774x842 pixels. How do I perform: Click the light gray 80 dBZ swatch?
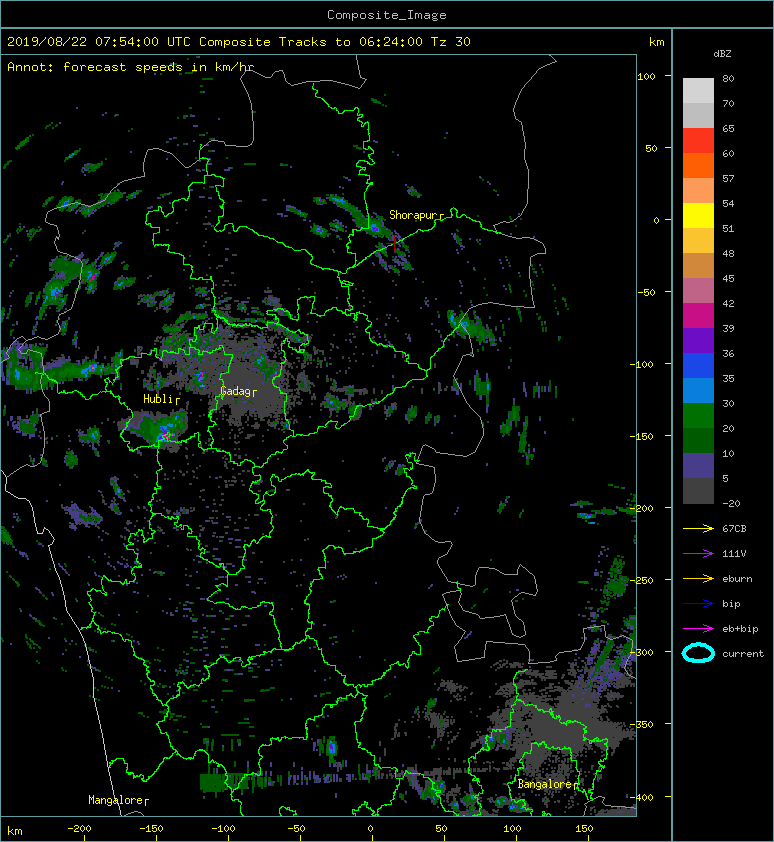coord(698,90)
